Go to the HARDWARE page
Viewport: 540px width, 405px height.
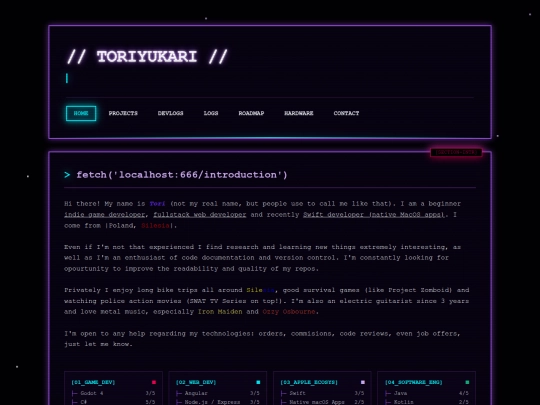pos(299,113)
